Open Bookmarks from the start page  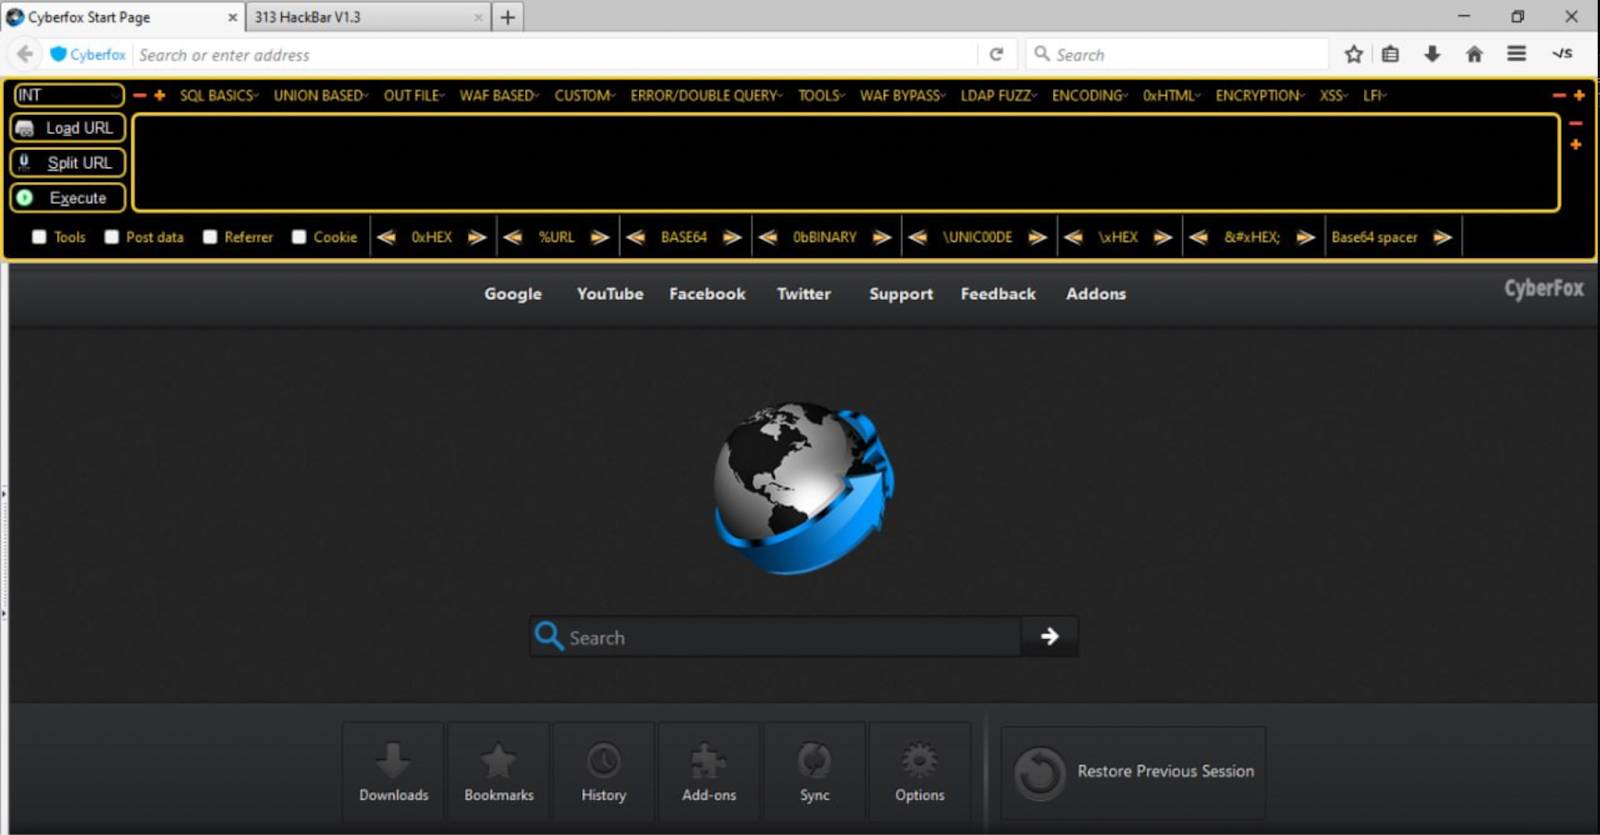[x=499, y=771]
